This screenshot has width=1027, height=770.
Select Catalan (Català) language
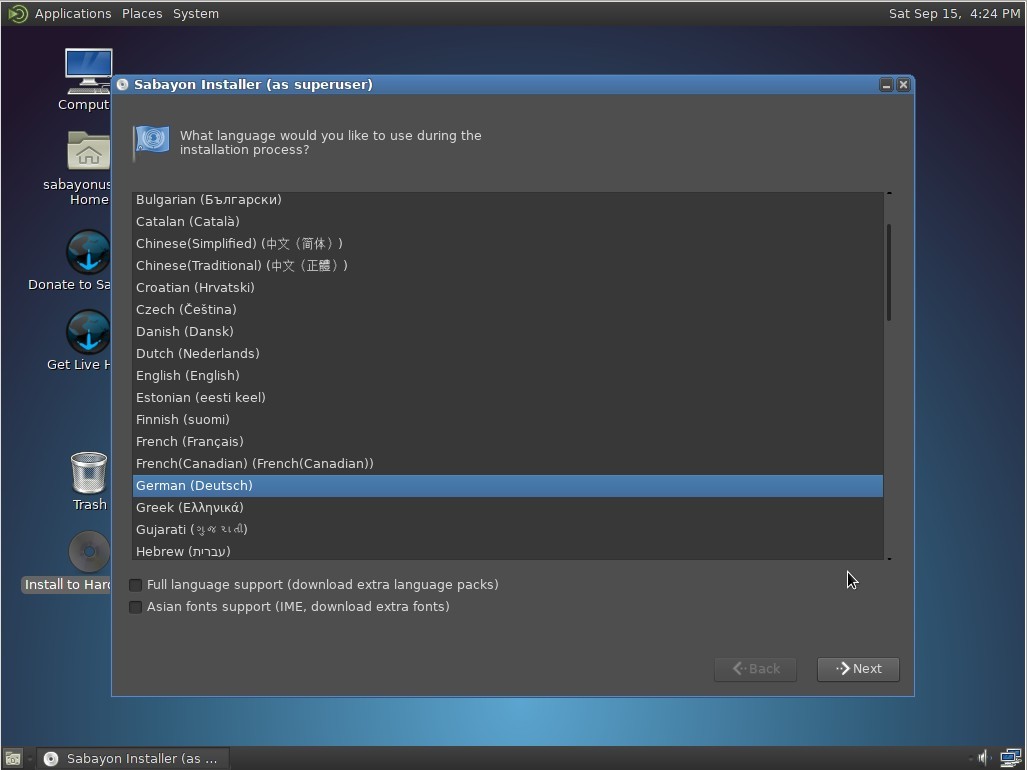point(508,221)
